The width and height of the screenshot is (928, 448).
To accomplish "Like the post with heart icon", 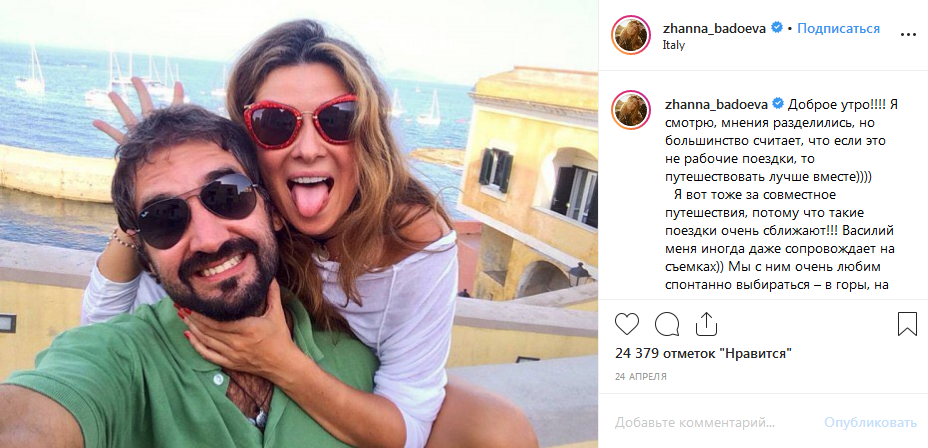I will tap(627, 324).
